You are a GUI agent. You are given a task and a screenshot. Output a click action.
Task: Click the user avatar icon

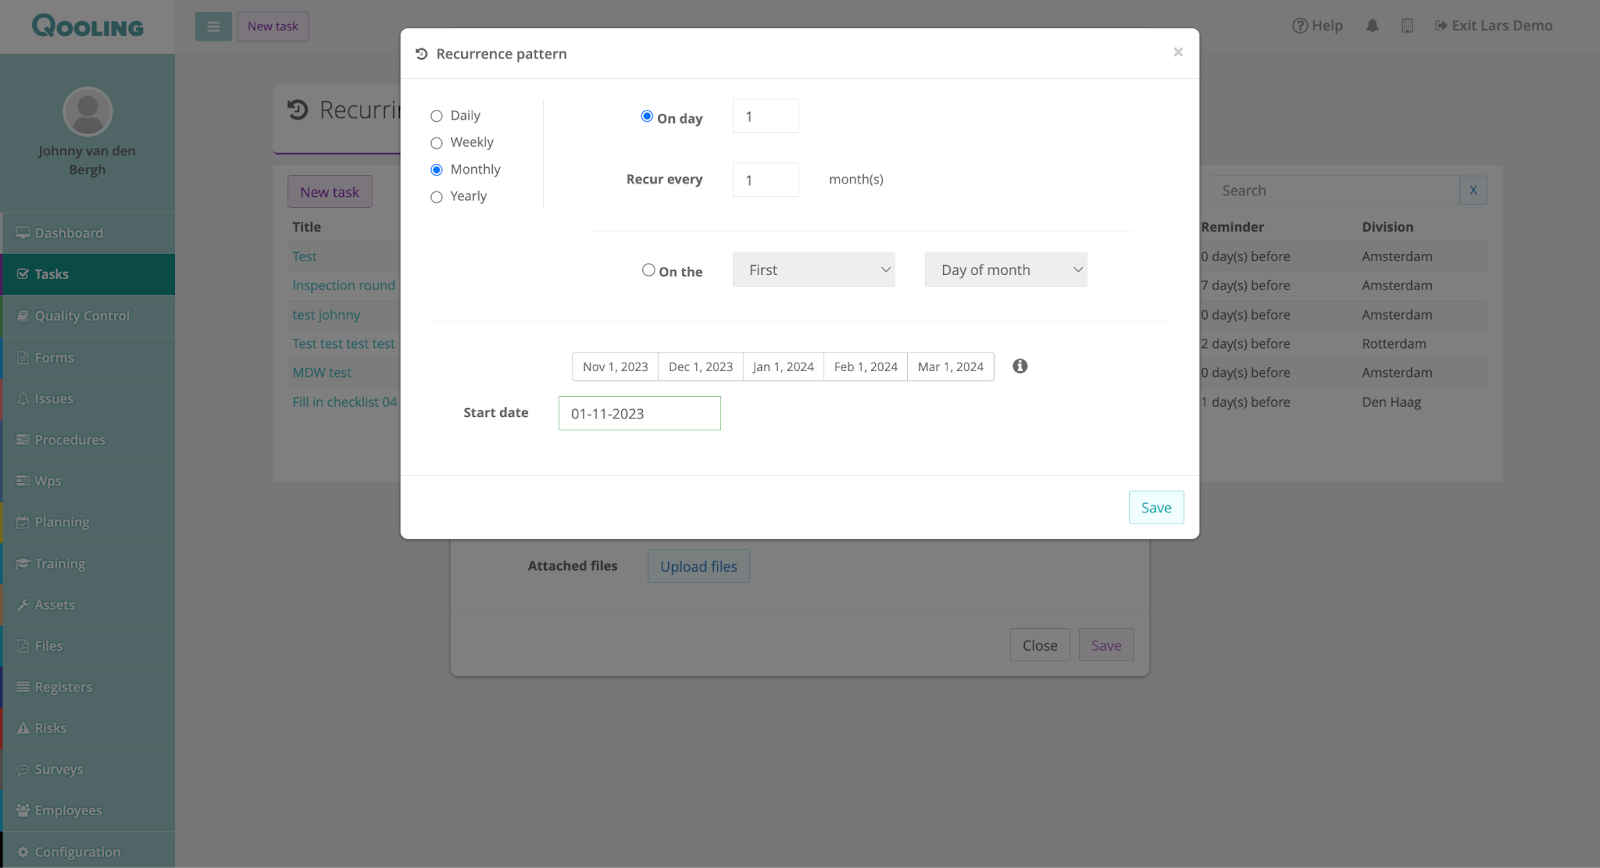[88, 111]
